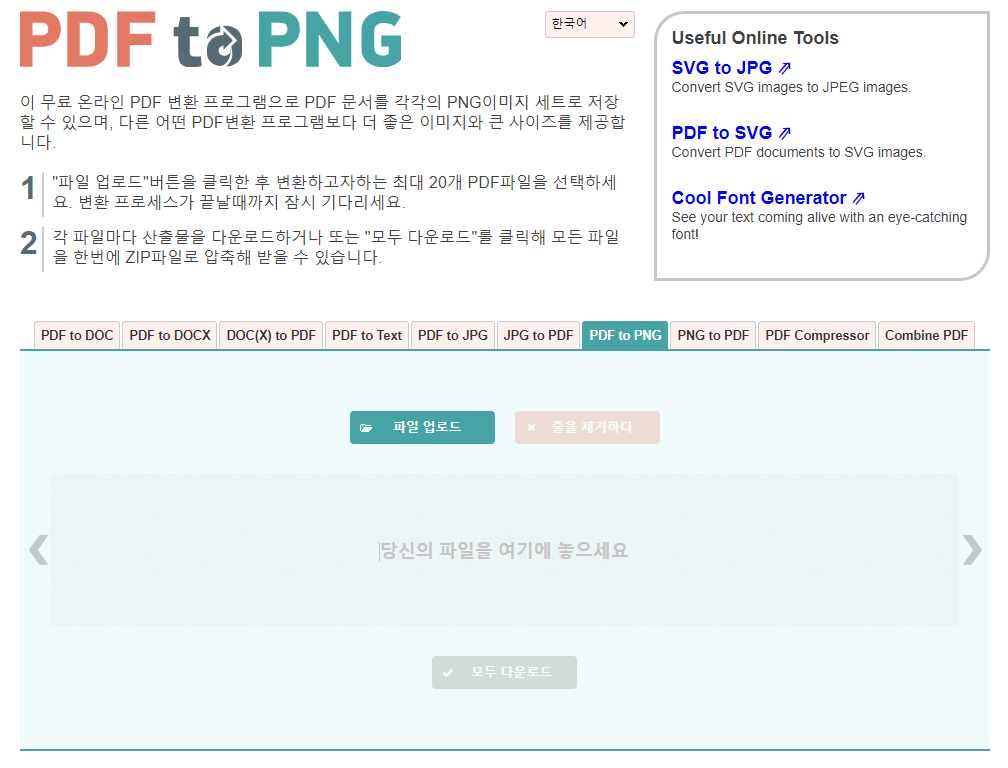Switch to the DOC(X) to PDF tab
1008x768 pixels.
(271, 335)
